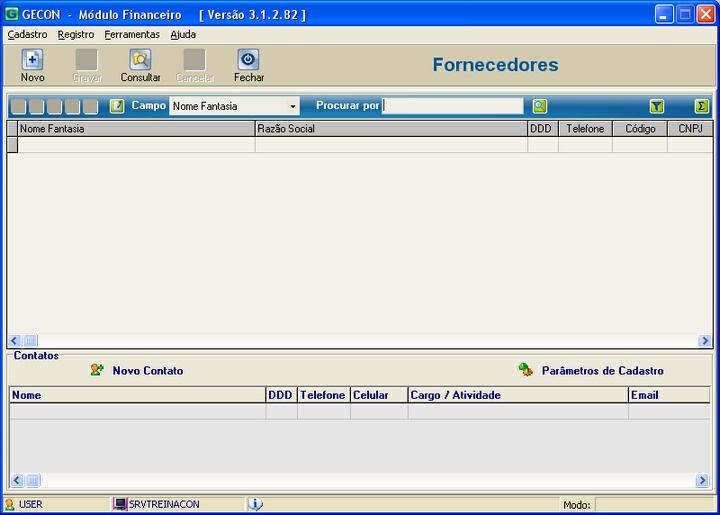Click the blue info icon in status bar
The image size is (720, 515).
coord(256,504)
